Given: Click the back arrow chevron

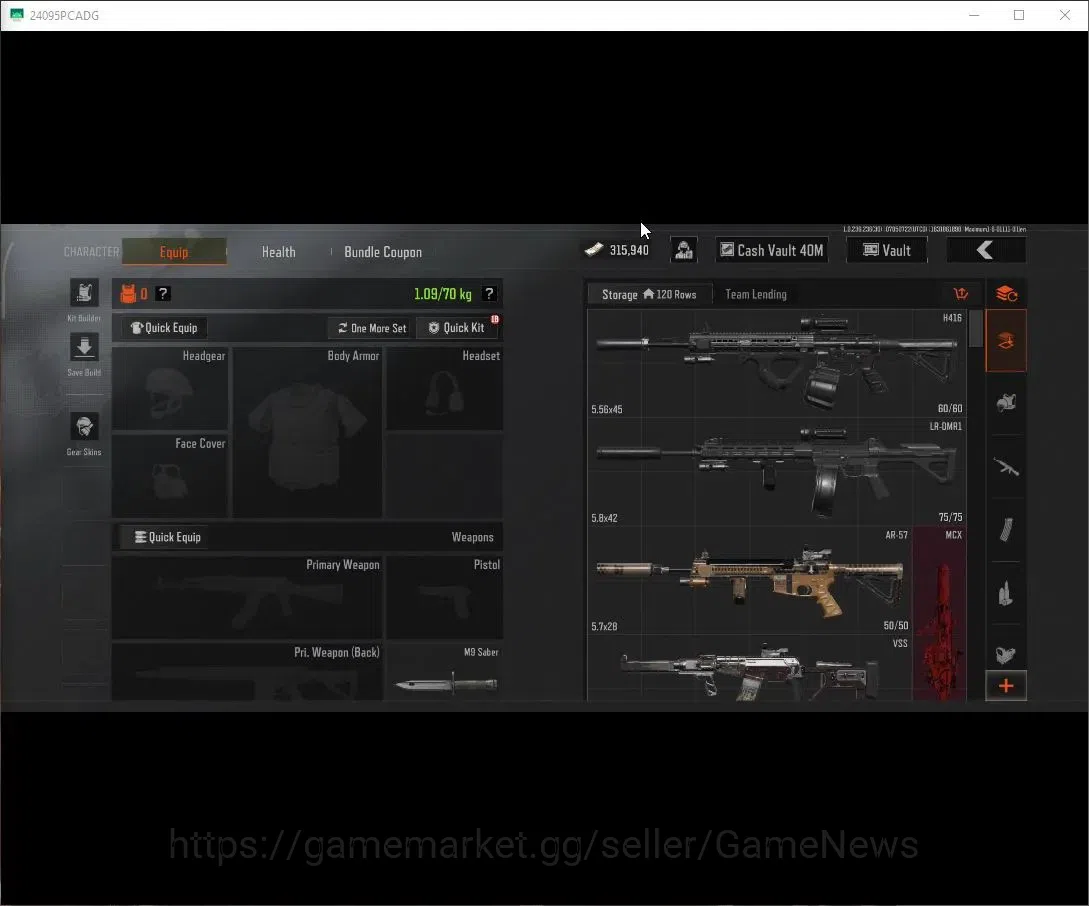Looking at the screenshot, I should 986,250.
